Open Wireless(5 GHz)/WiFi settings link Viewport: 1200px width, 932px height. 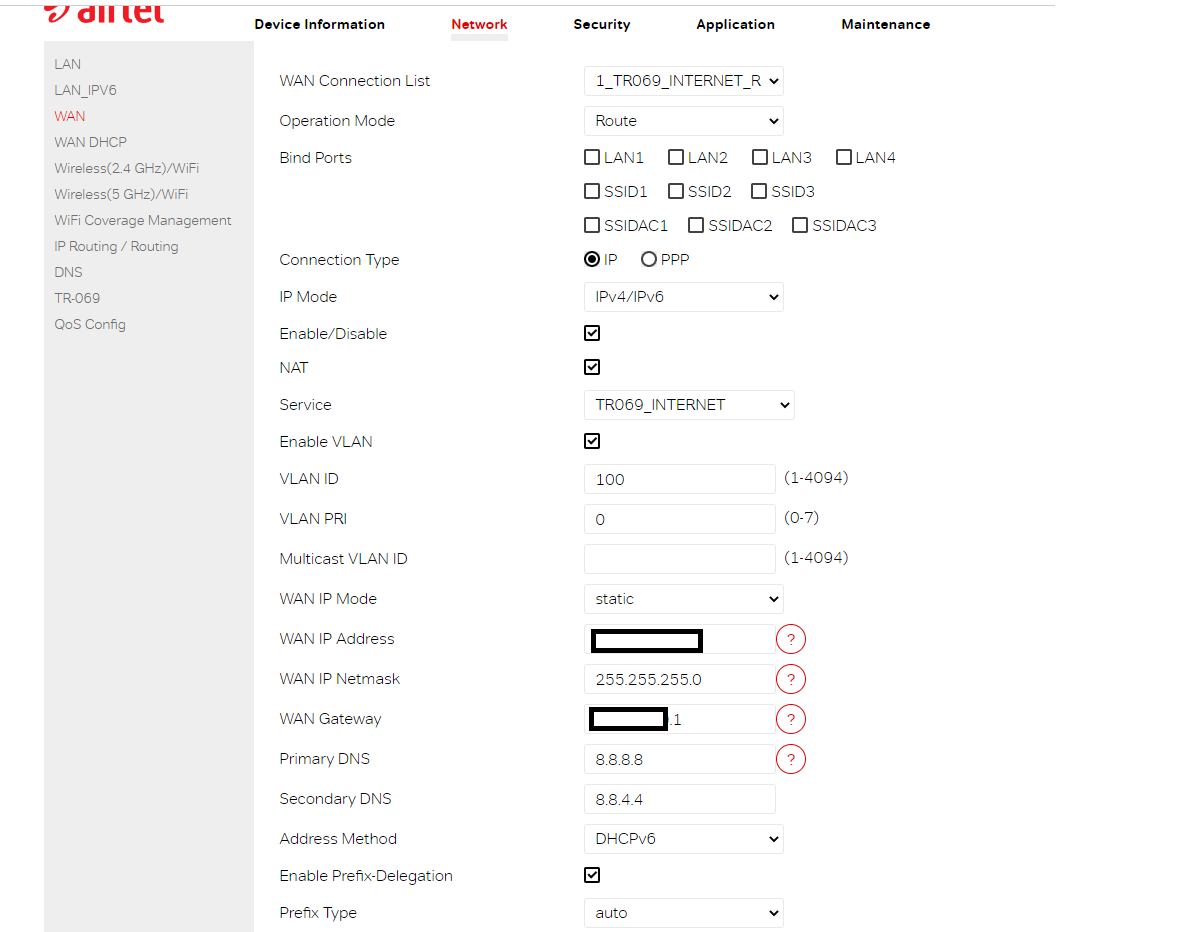click(121, 194)
